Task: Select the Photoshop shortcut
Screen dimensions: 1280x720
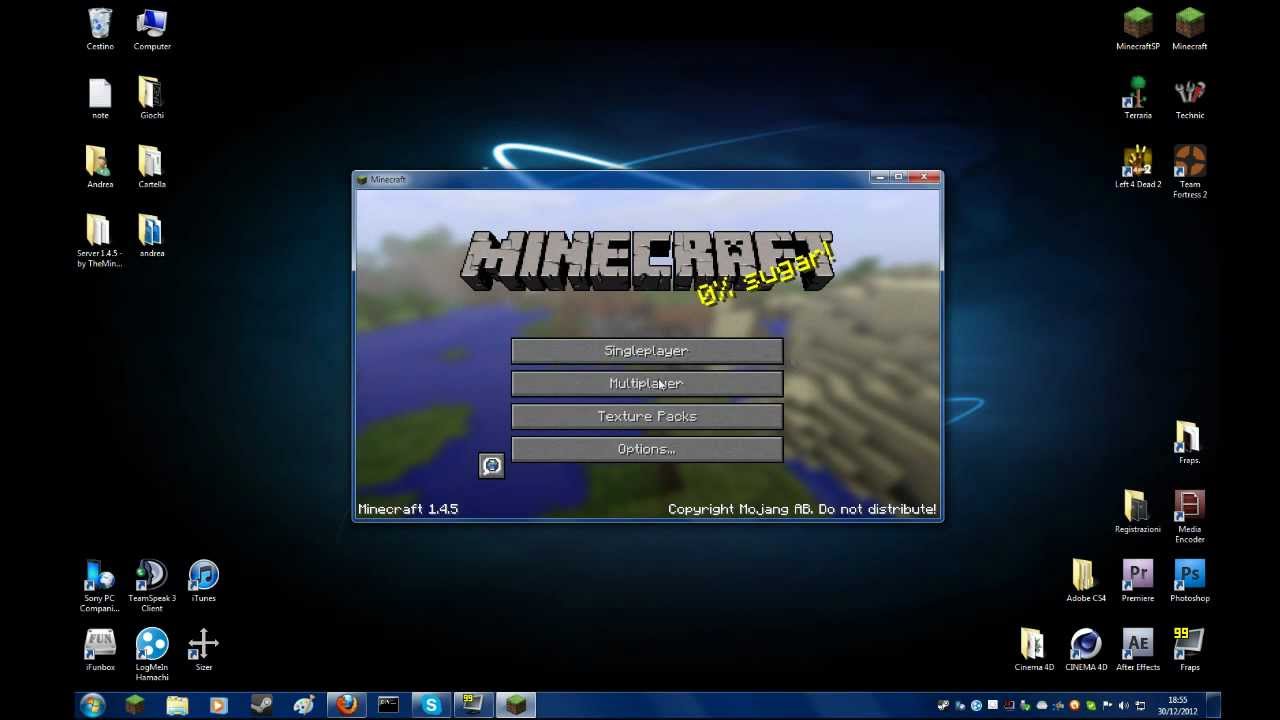Action: (1190, 581)
